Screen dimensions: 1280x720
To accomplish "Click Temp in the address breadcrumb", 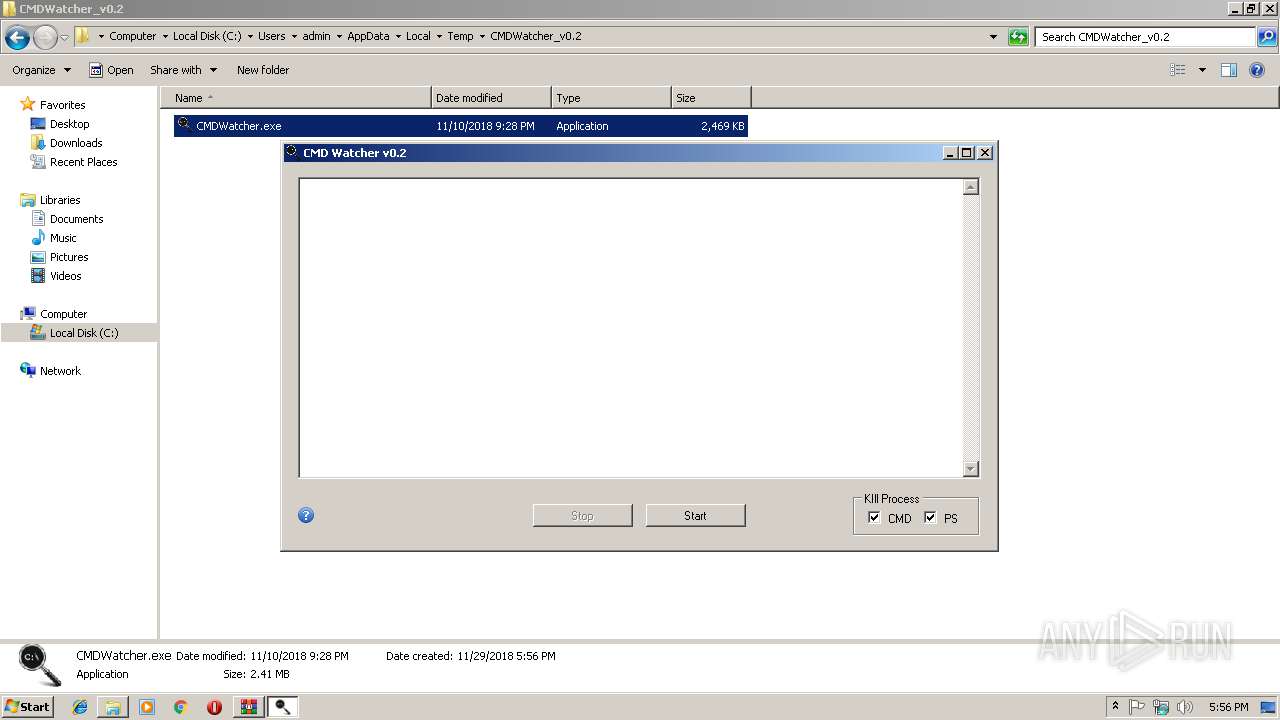I will 460,36.
